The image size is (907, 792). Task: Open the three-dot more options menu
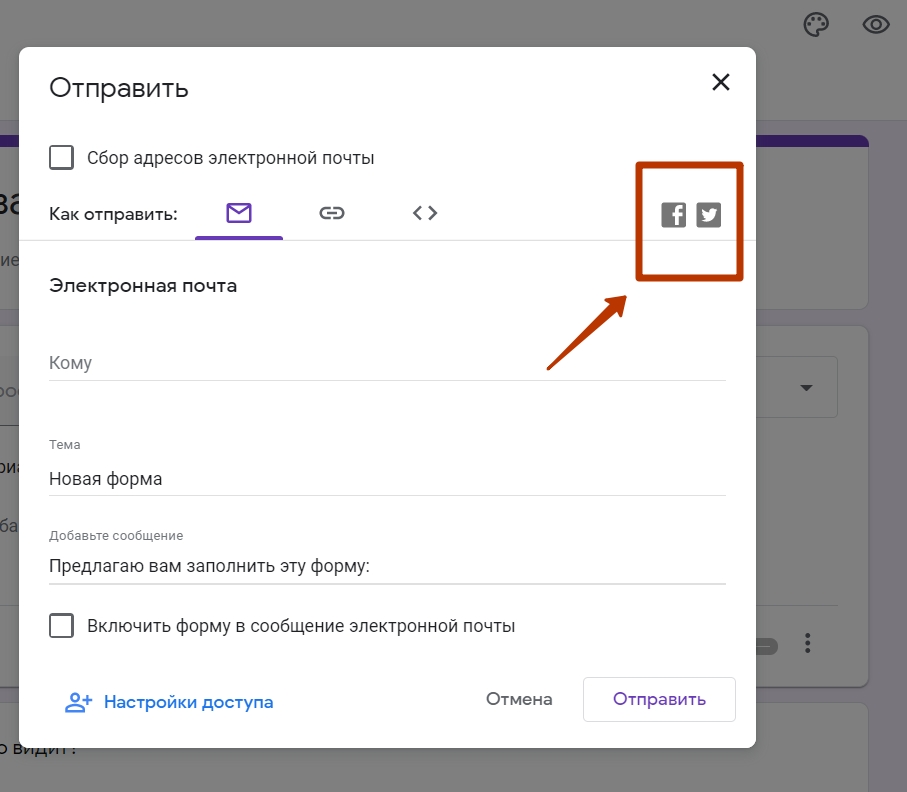tap(808, 643)
